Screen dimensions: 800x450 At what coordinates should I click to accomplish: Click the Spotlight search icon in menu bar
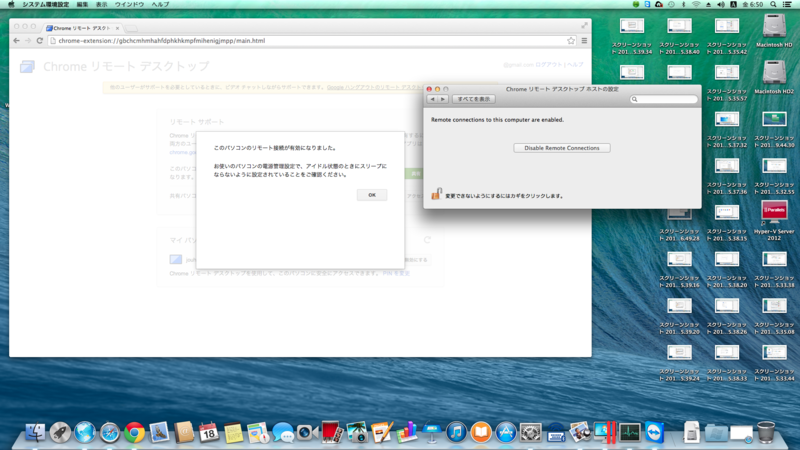773,4
